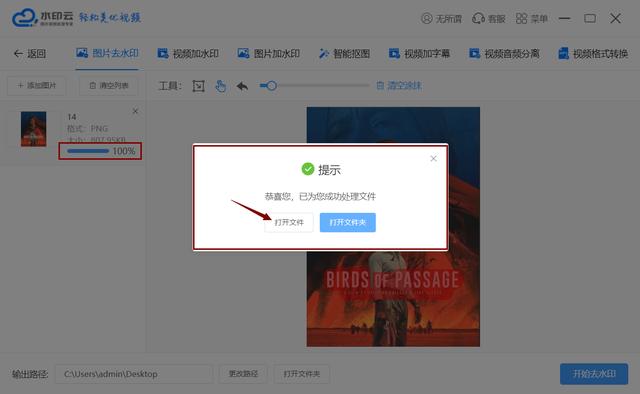Open 视频格式转换 tab
The image size is (640, 394).
(593, 53)
